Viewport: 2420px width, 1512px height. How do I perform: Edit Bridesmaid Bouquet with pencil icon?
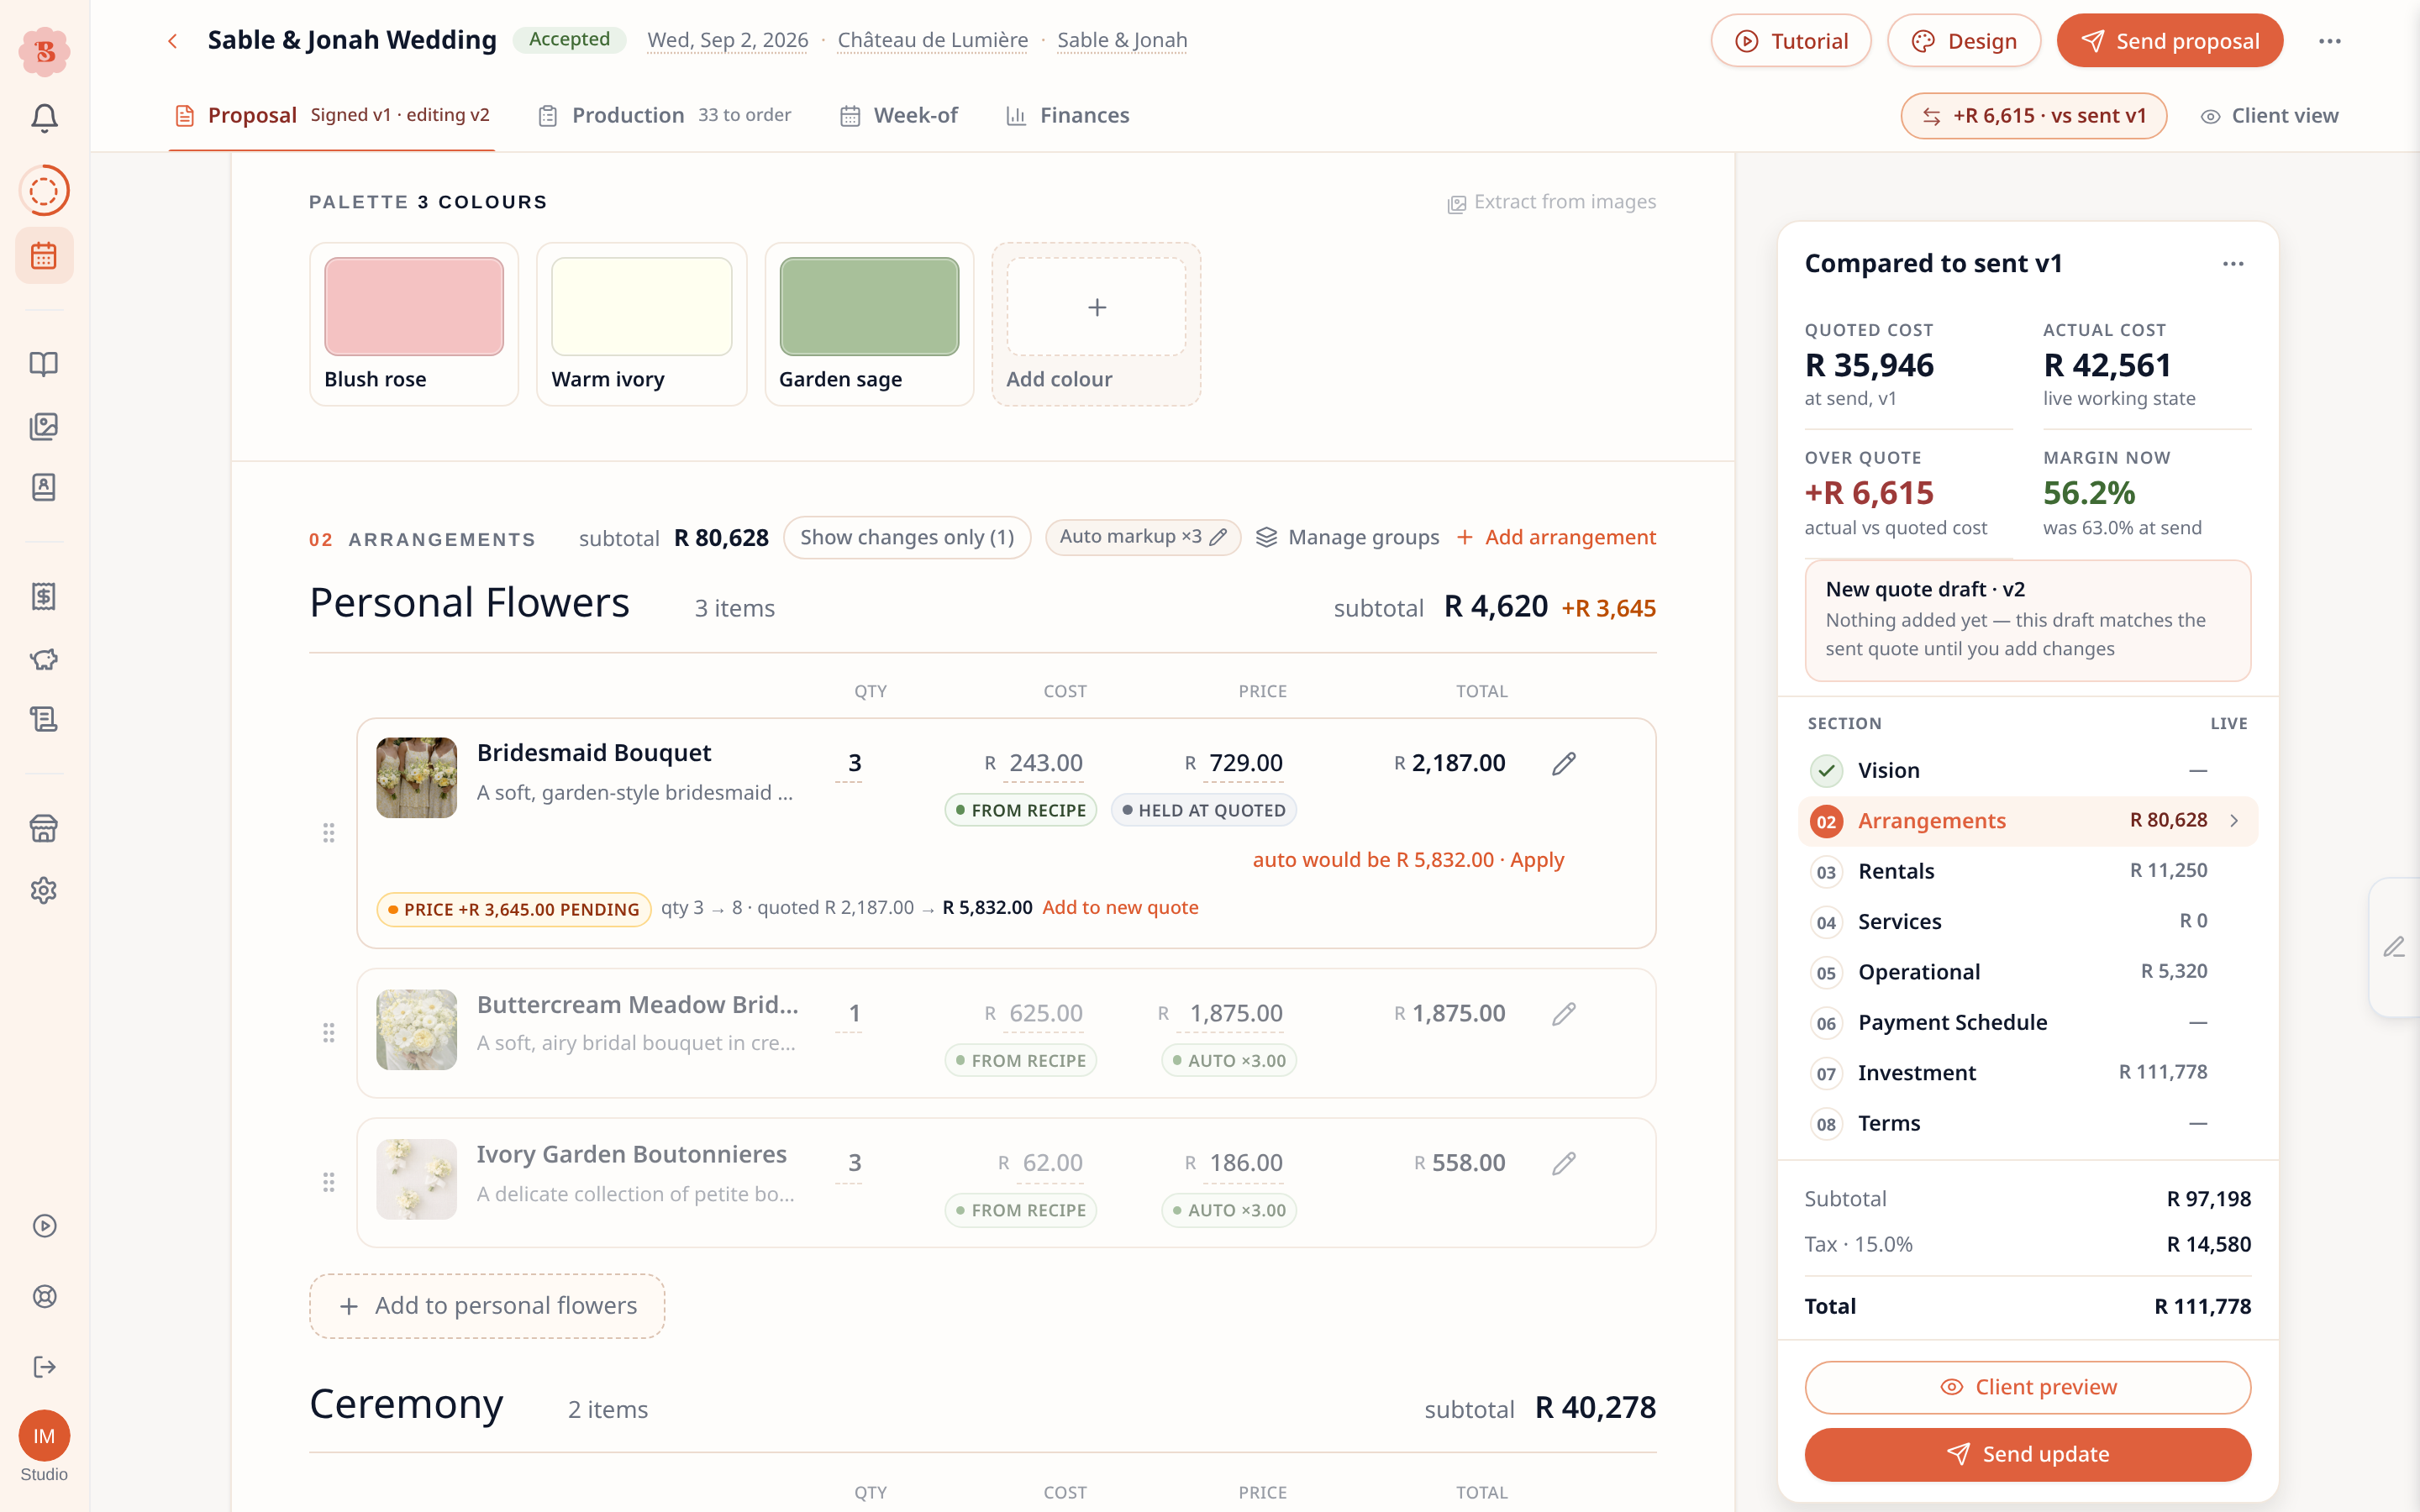coord(1564,764)
